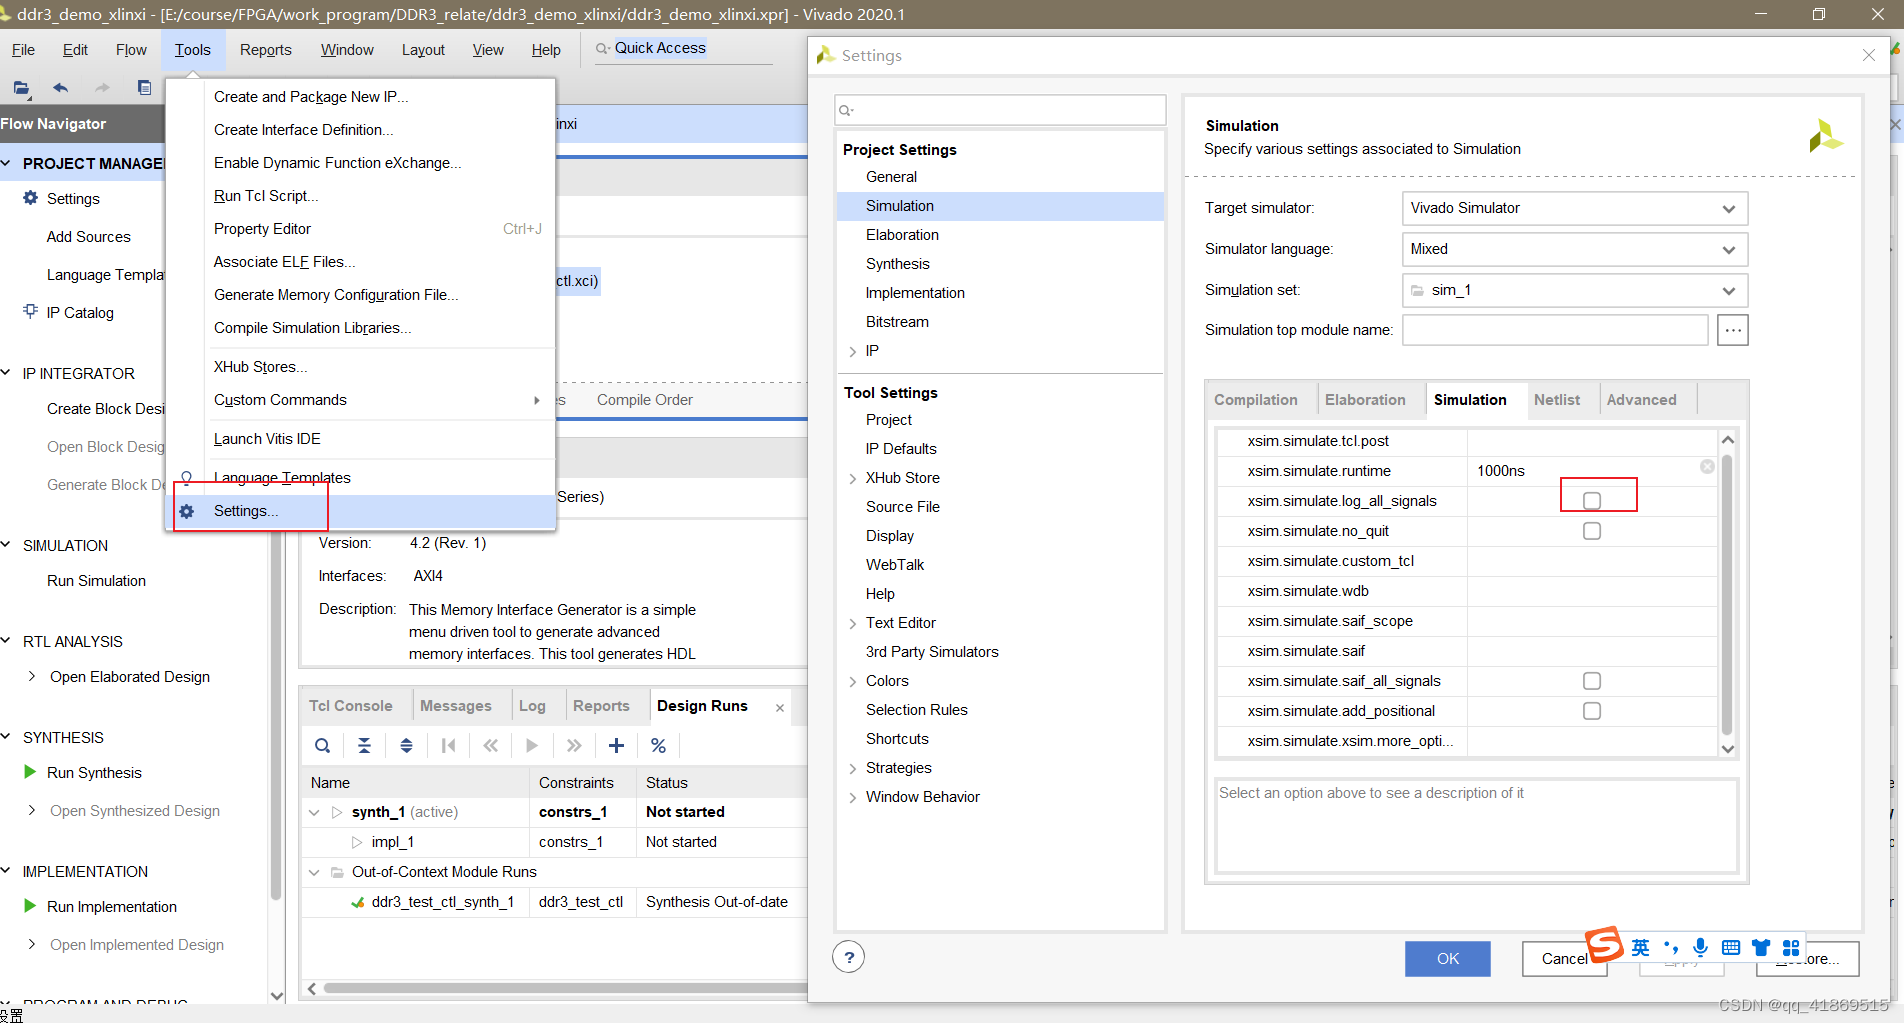Screen dimensions: 1904x1023
Task: Open the Reports menu
Action: (266, 50)
